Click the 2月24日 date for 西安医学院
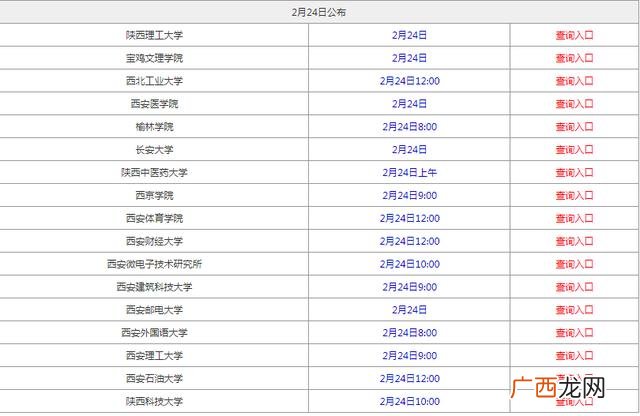640x416 pixels. (x=409, y=104)
